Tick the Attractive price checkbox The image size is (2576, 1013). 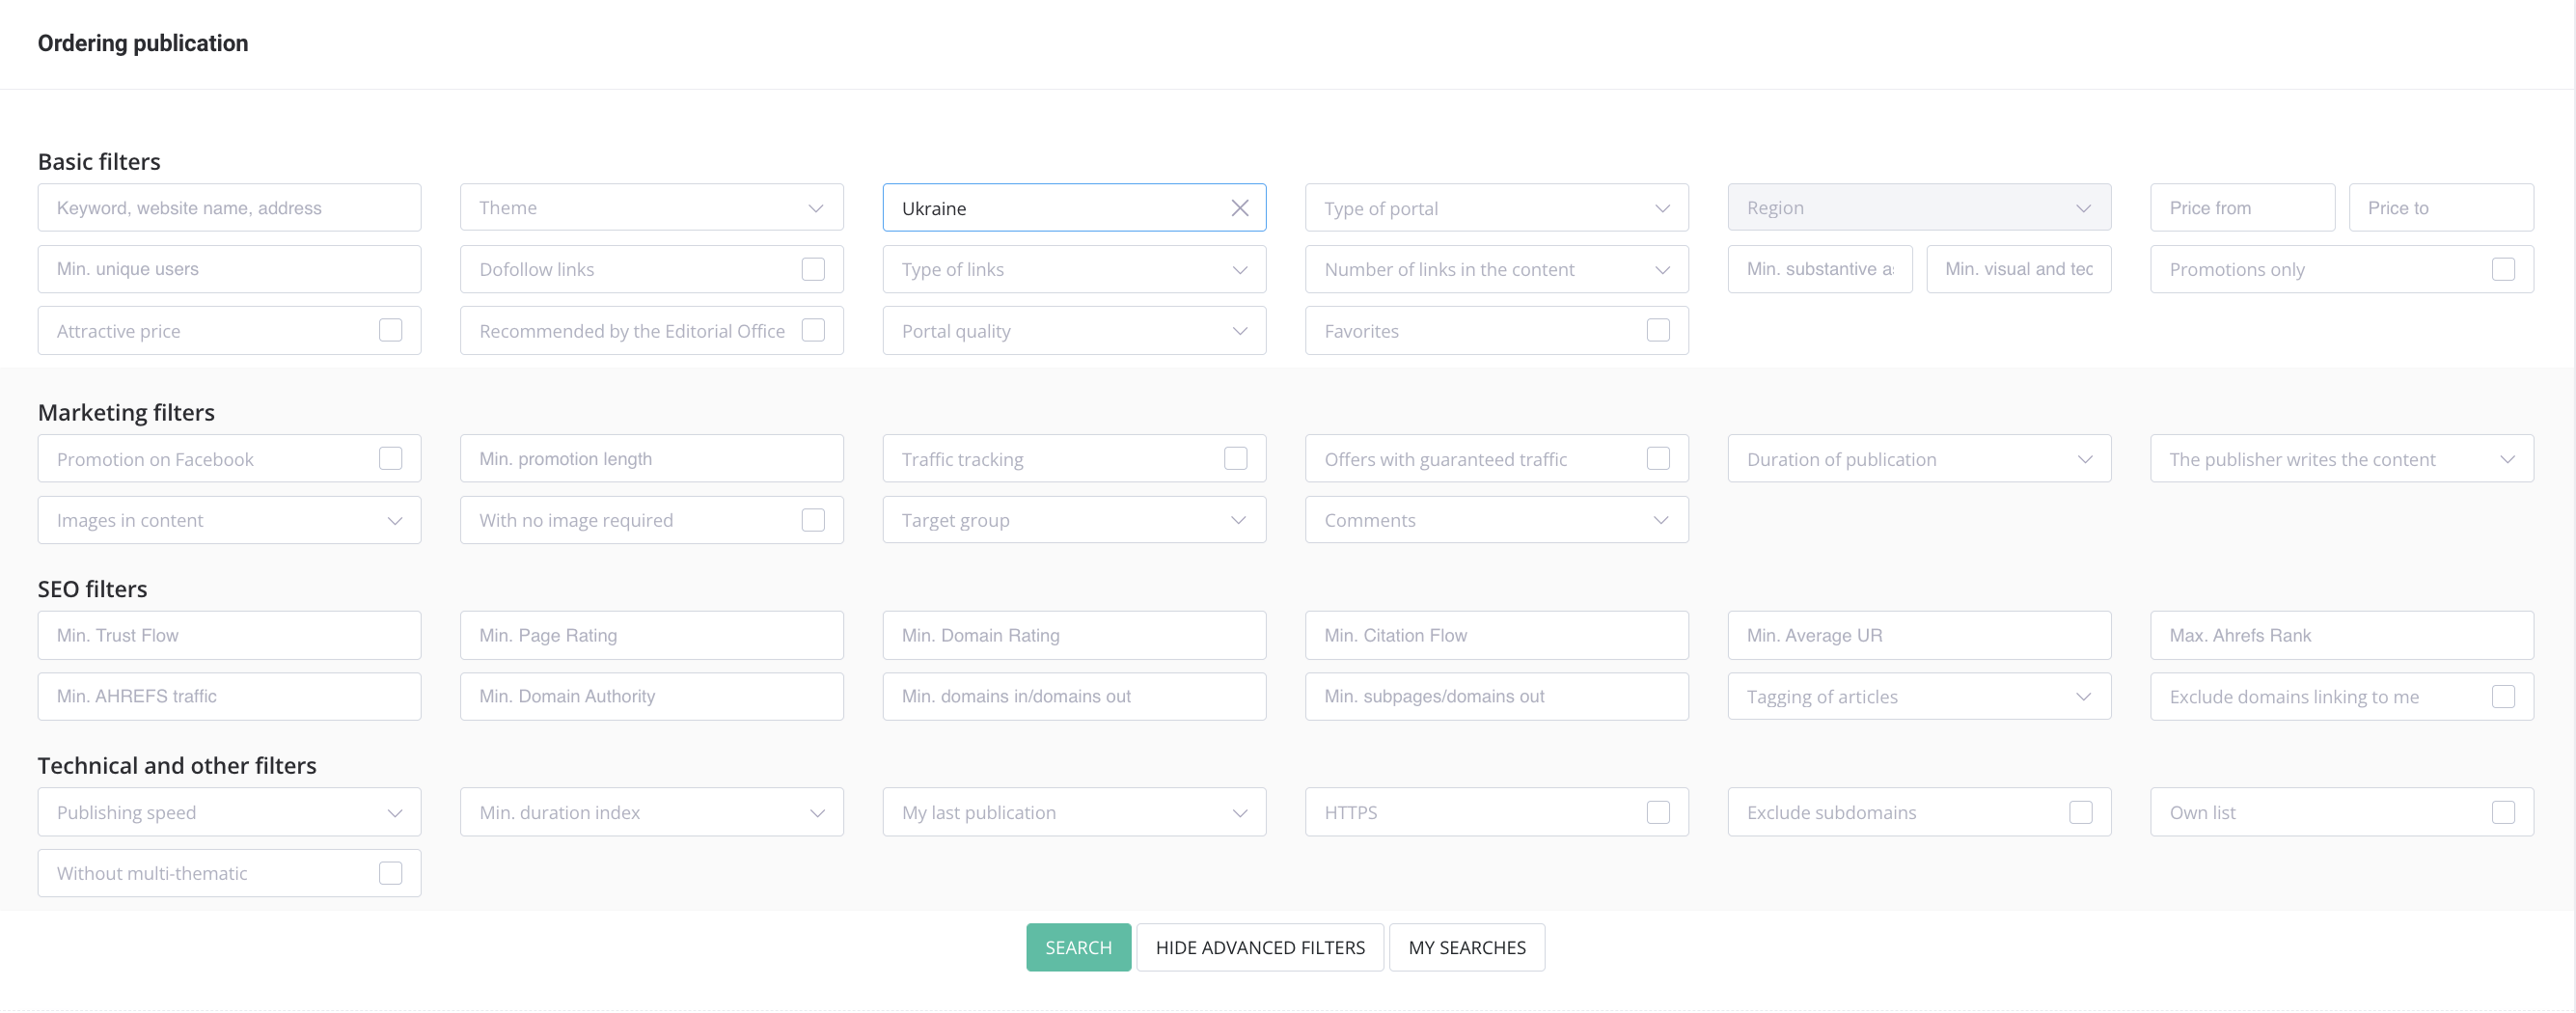[391, 330]
